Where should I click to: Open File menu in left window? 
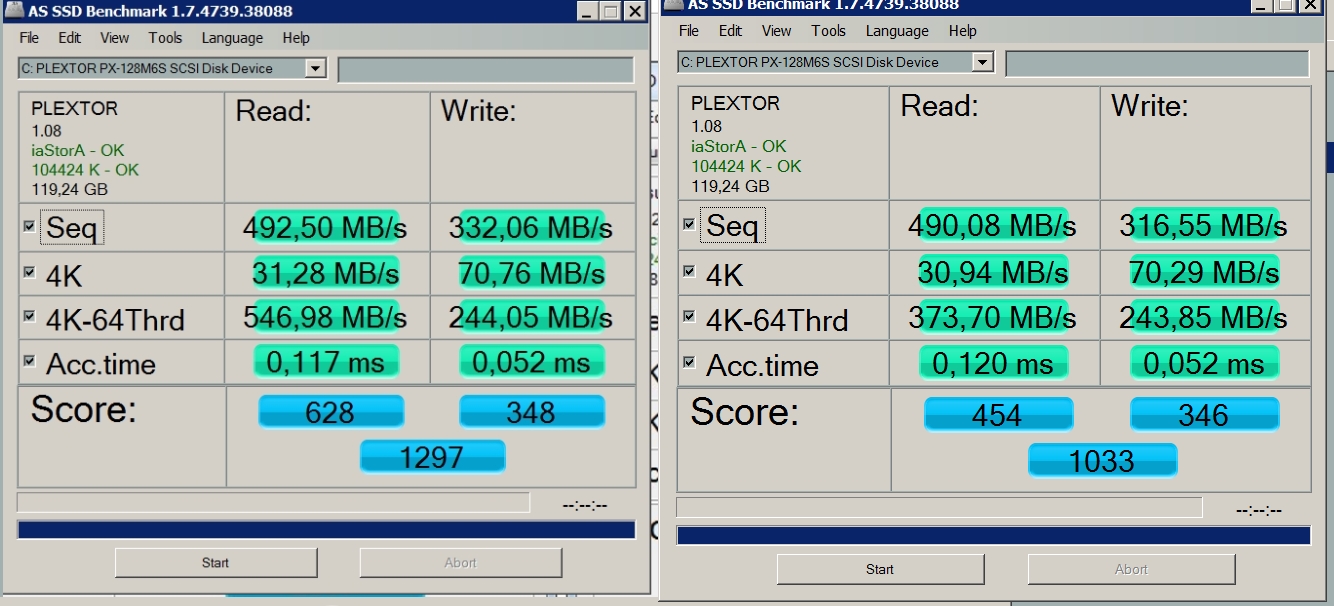29,38
